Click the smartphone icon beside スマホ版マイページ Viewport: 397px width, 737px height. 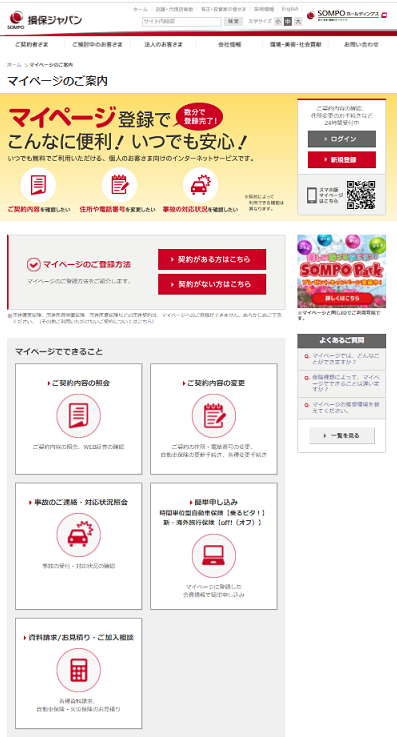(x=311, y=195)
